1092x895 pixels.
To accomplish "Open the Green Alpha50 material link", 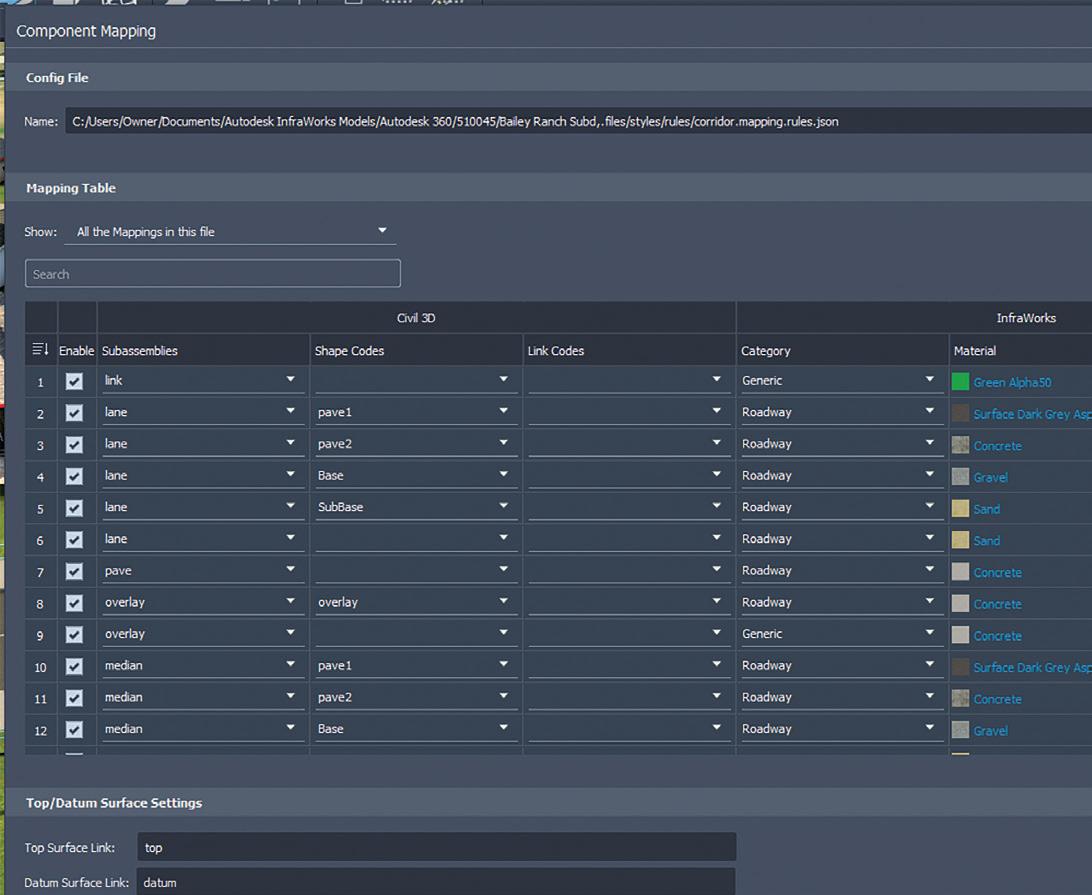I will (x=1012, y=382).
